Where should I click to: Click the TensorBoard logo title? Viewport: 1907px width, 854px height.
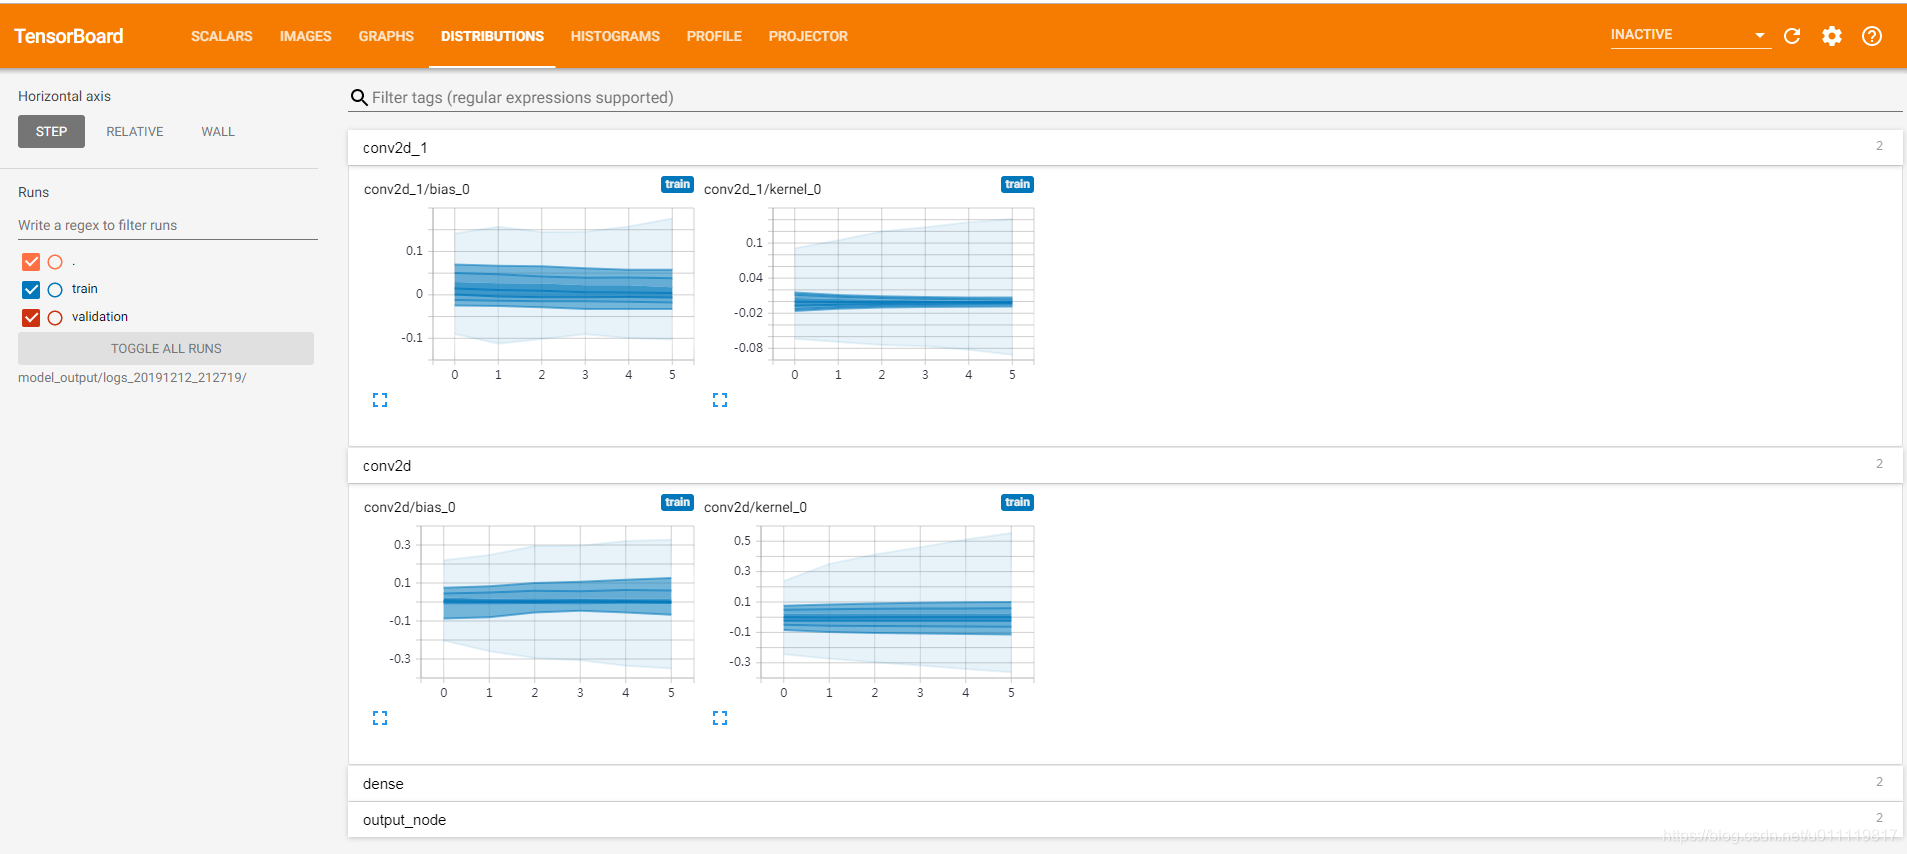point(69,36)
